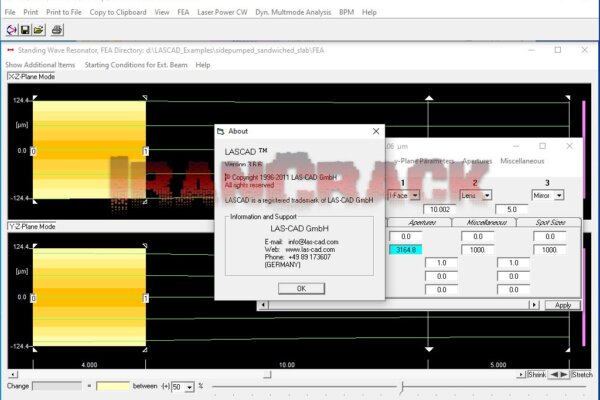
Task: Open the File menu
Action: pos(10,12)
